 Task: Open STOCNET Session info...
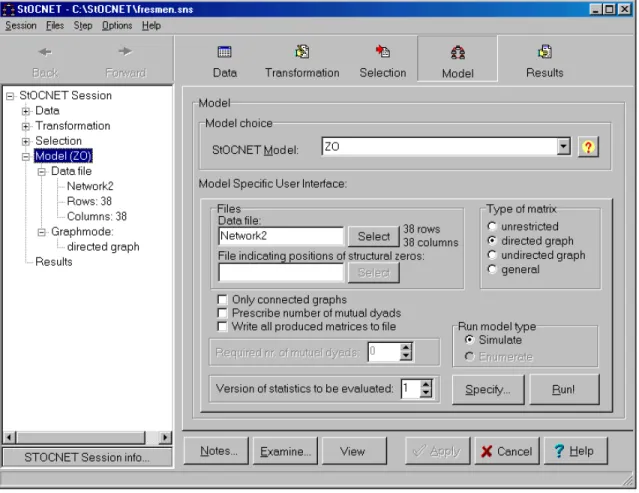pyautogui.click(x=87, y=457)
